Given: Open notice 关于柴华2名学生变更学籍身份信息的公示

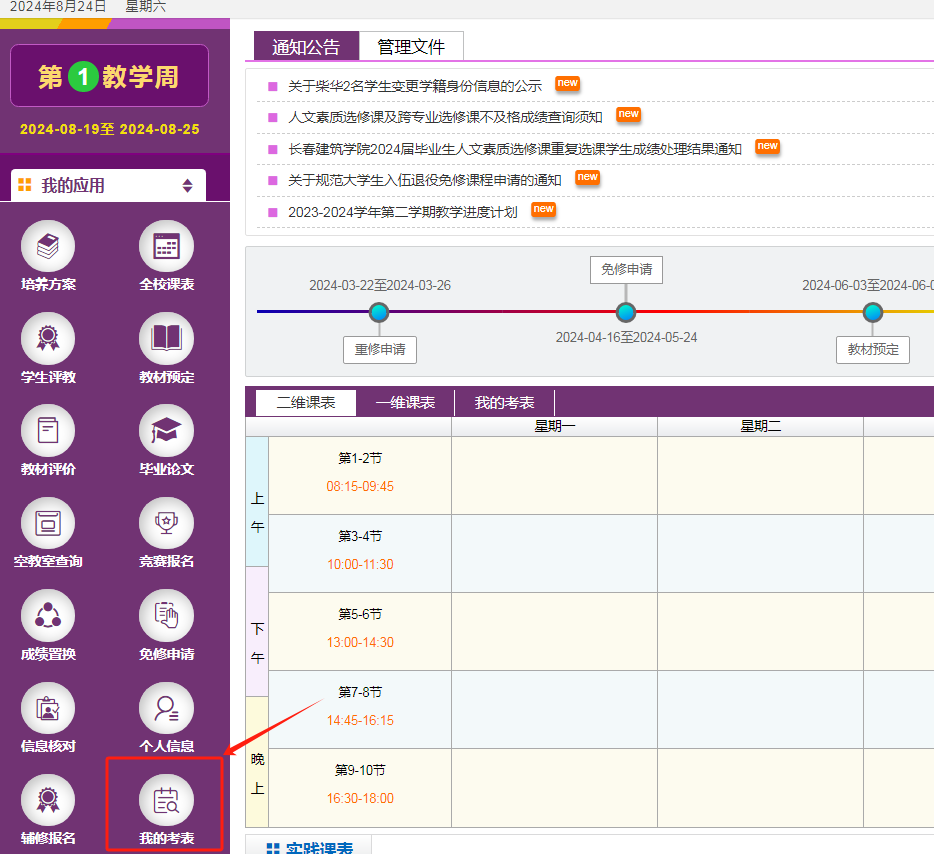Looking at the screenshot, I should [415, 86].
